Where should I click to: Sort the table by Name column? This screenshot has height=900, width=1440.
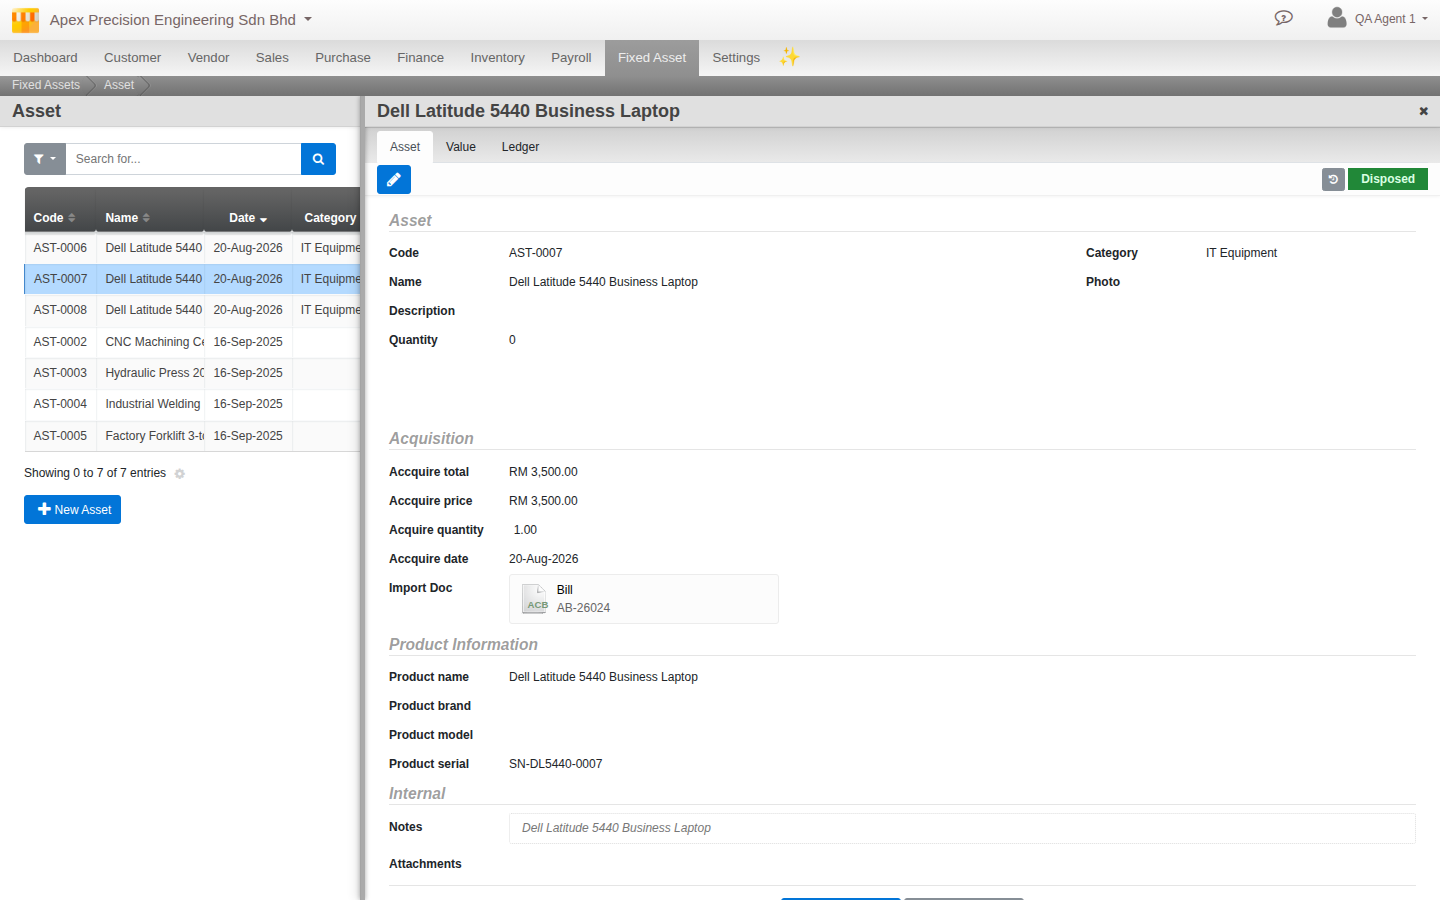pyautogui.click(x=150, y=217)
